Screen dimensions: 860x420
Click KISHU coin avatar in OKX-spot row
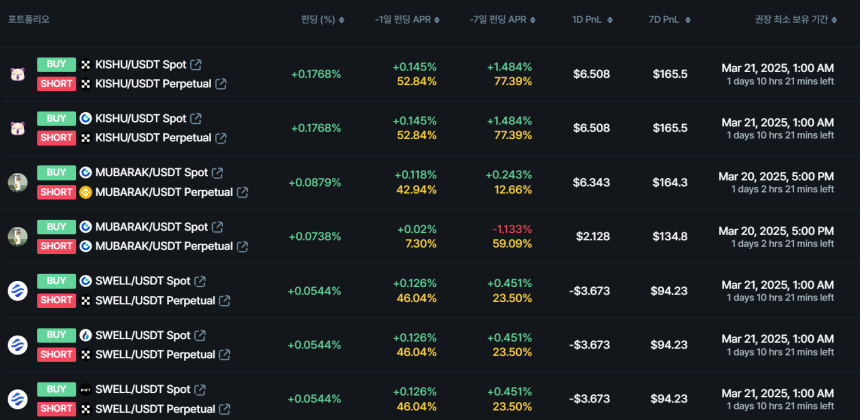[x=18, y=74]
